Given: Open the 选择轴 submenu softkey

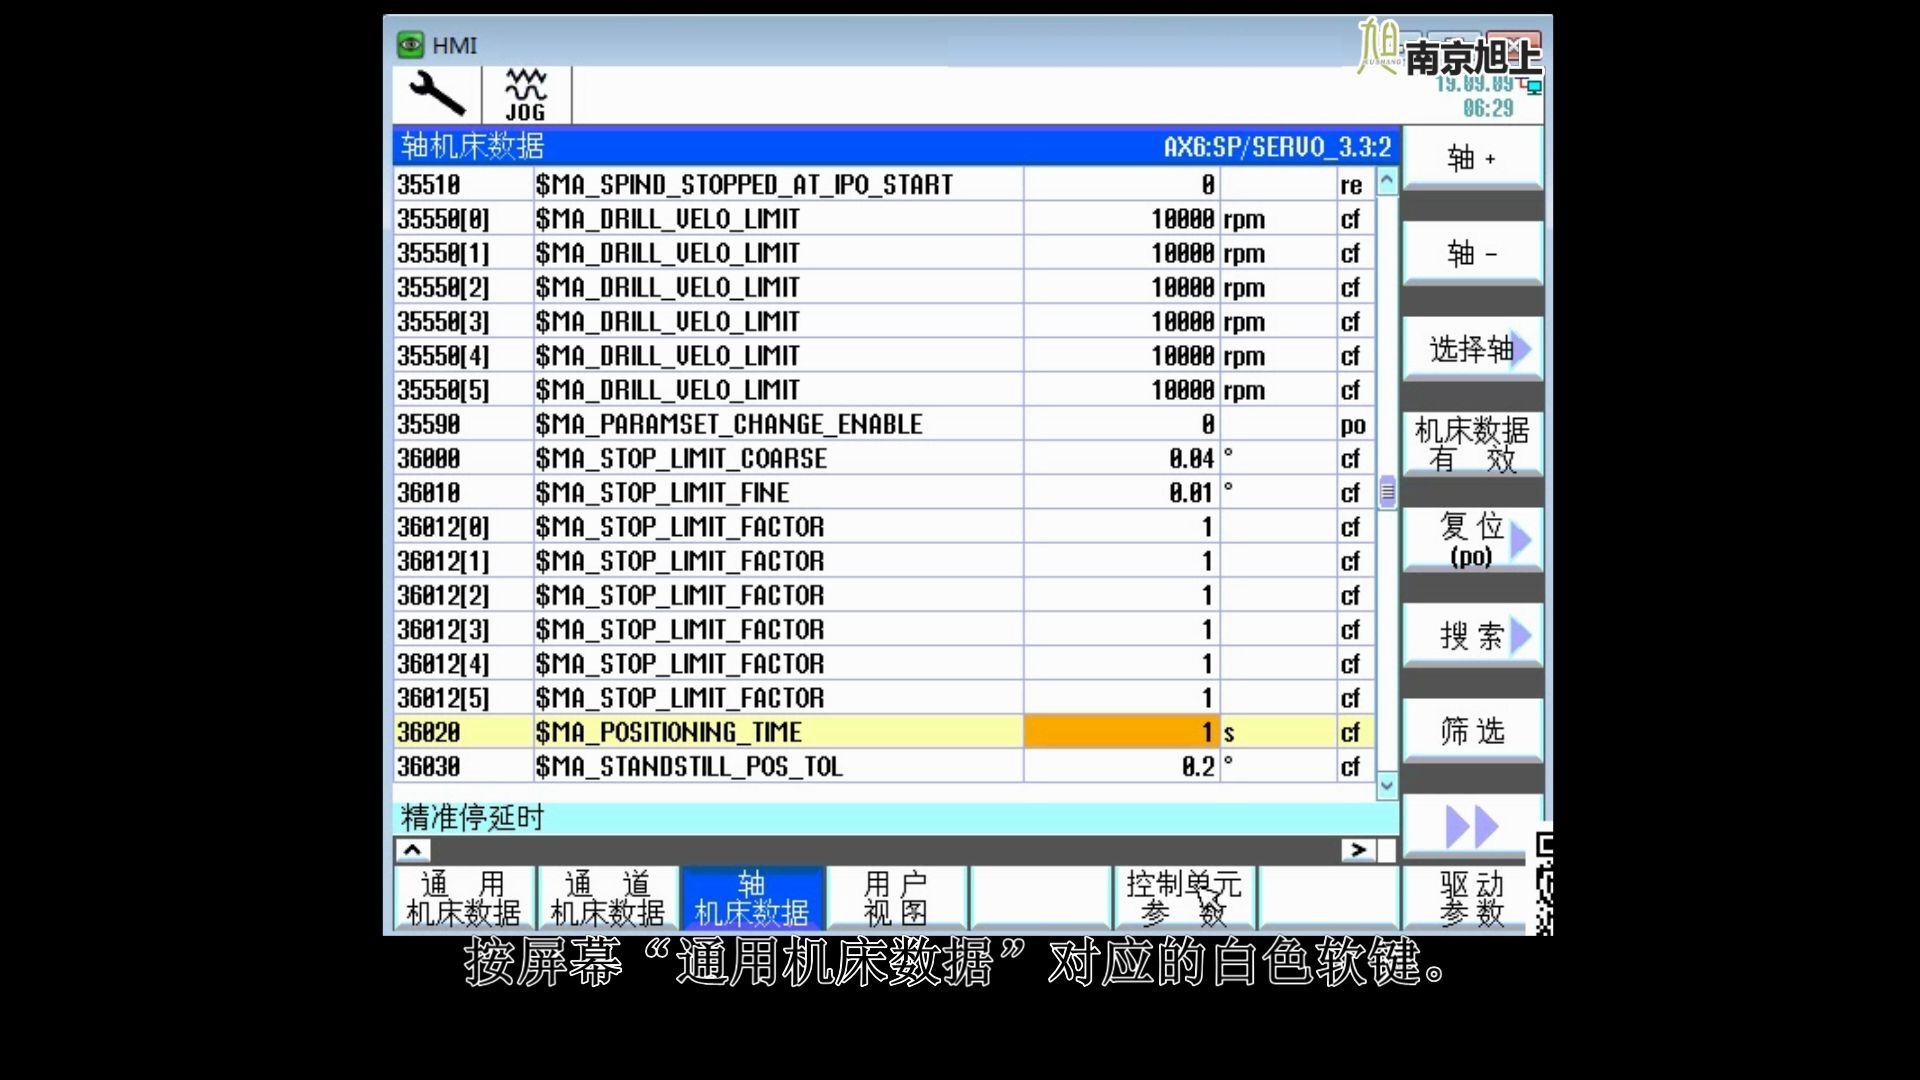Looking at the screenshot, I should click(x=1471, y=349).
